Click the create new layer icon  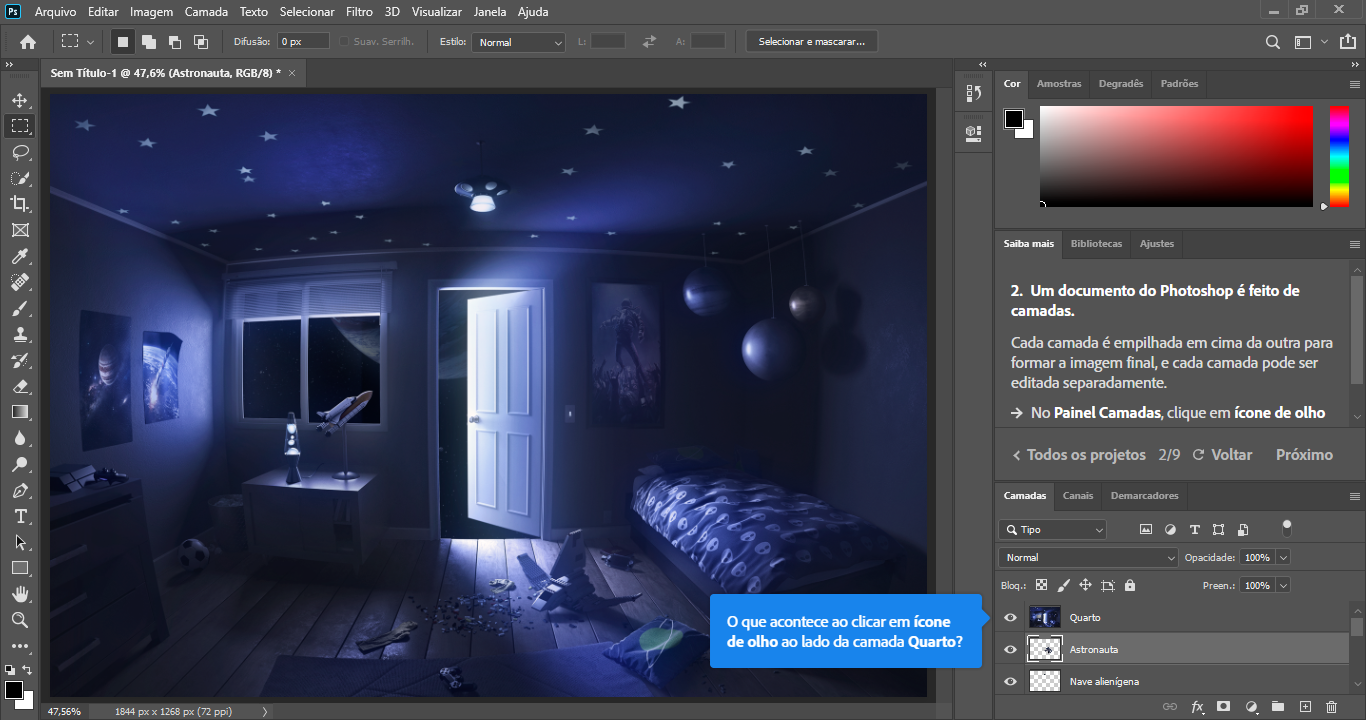pyautogui.click(x=1304, y=706)
